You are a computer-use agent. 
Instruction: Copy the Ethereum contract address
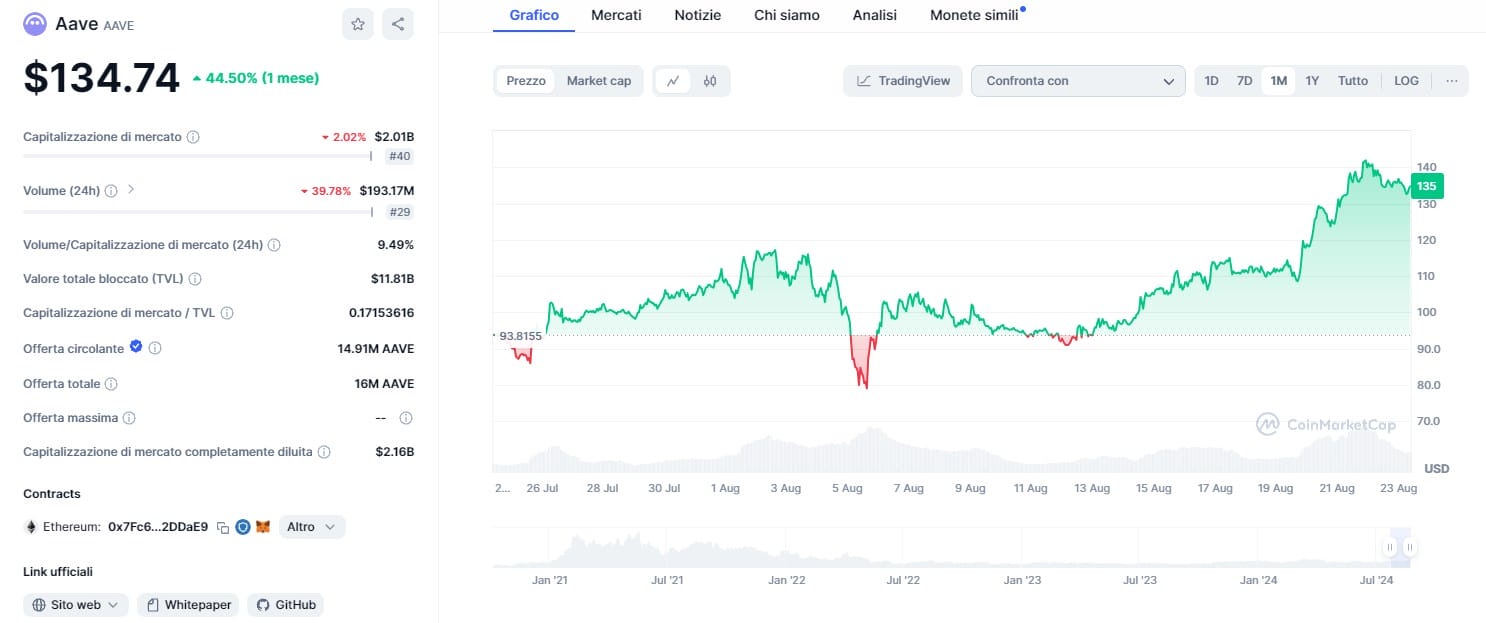click(223, 527)
